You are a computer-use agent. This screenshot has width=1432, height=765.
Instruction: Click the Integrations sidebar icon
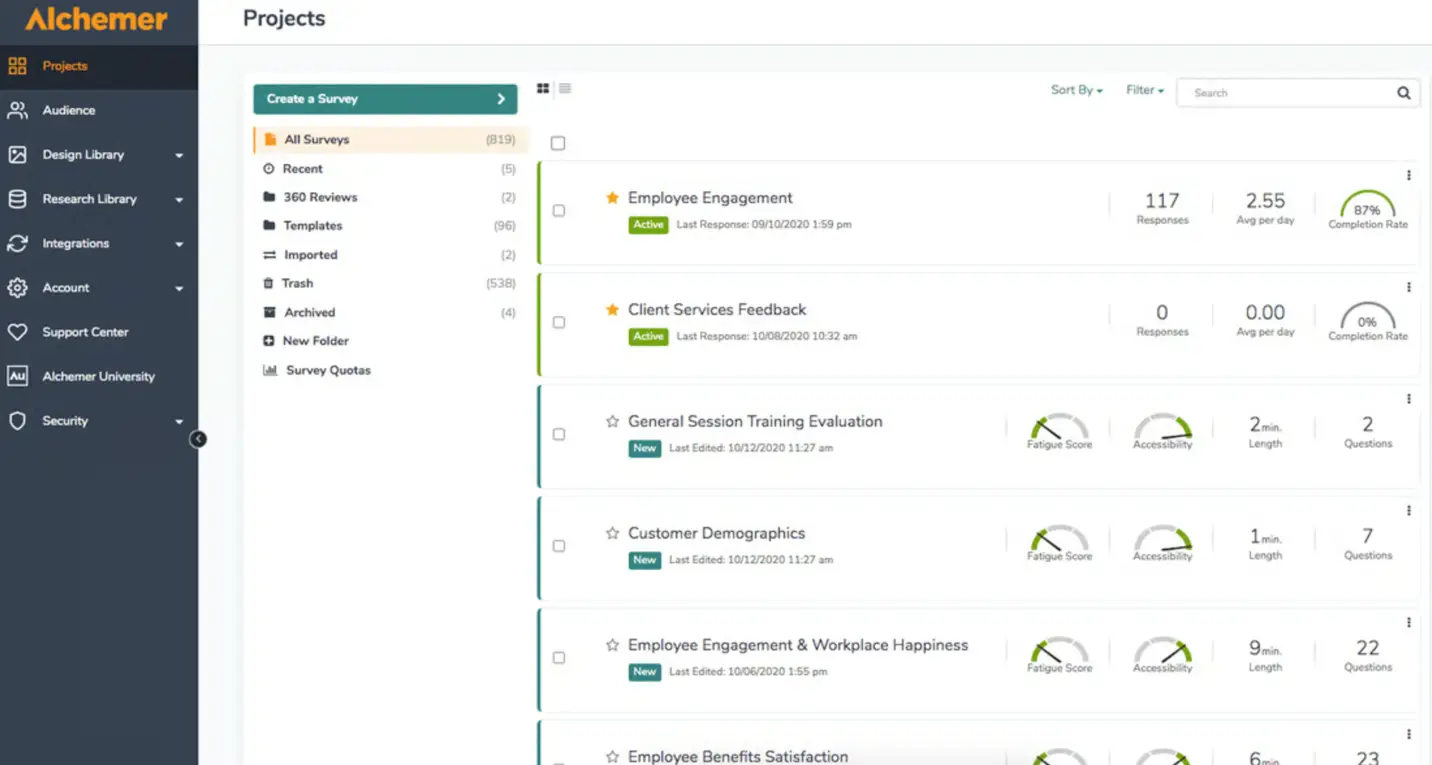coord(17,243)
